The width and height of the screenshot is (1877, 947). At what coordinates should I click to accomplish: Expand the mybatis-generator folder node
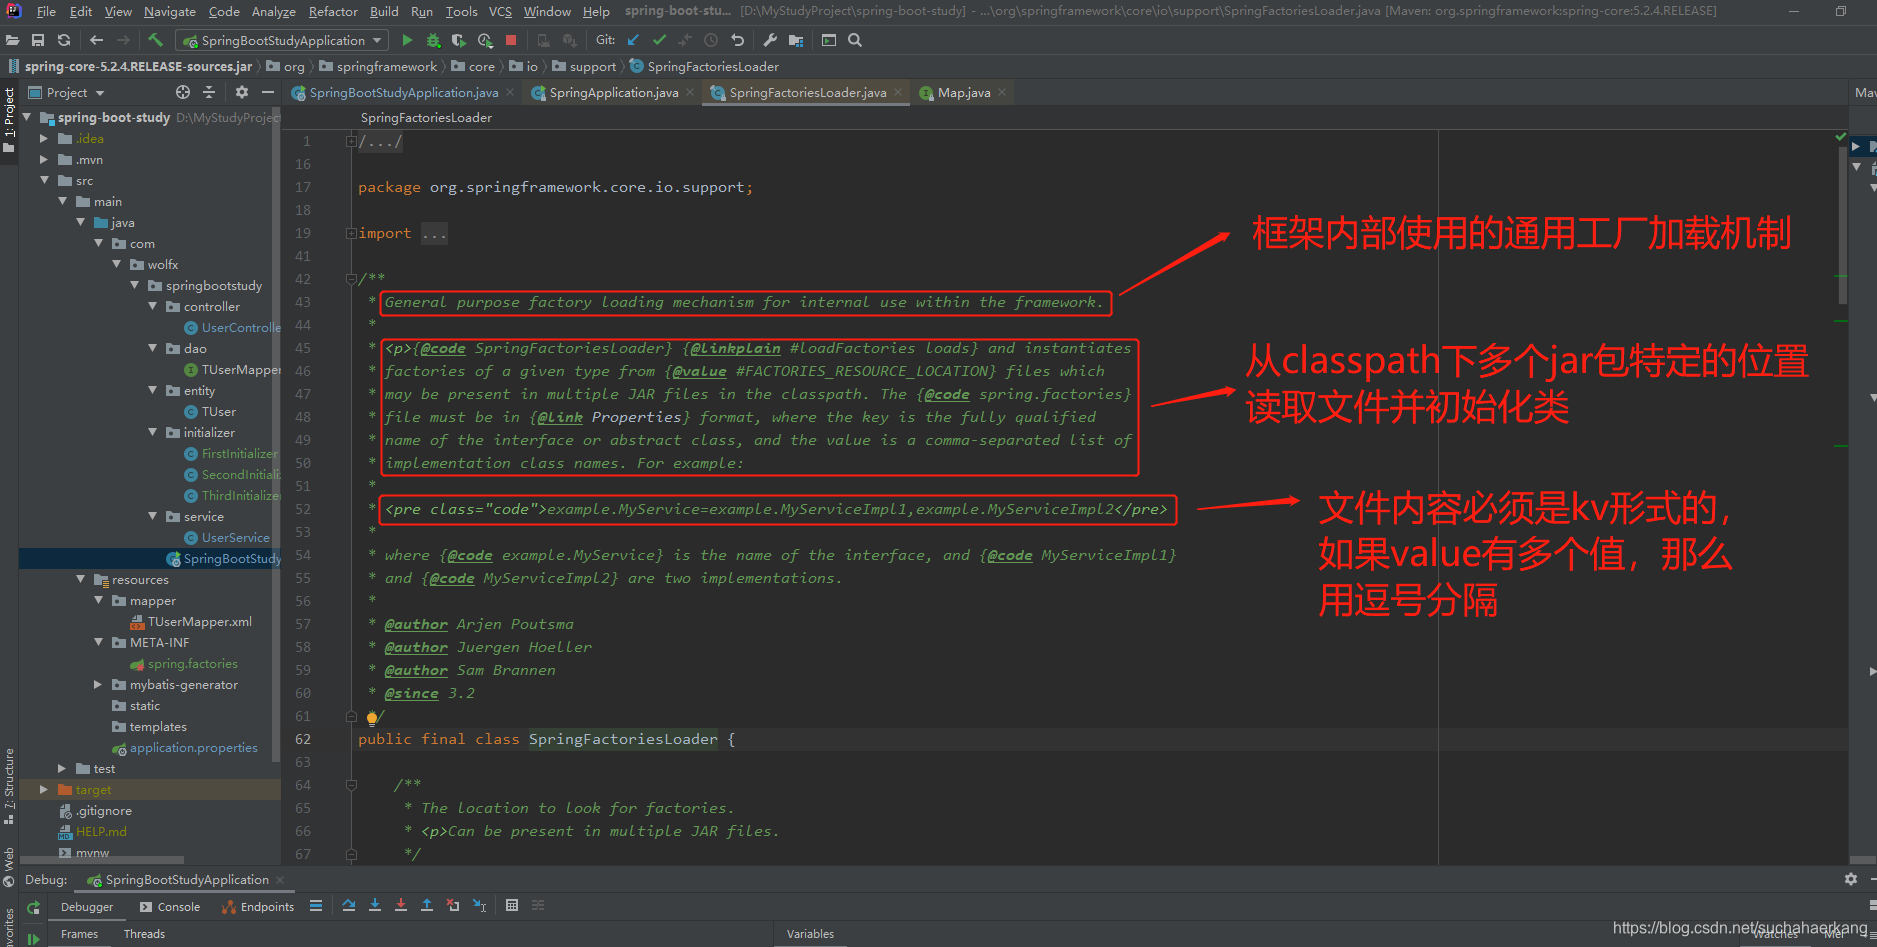click(x=98, y=685)
